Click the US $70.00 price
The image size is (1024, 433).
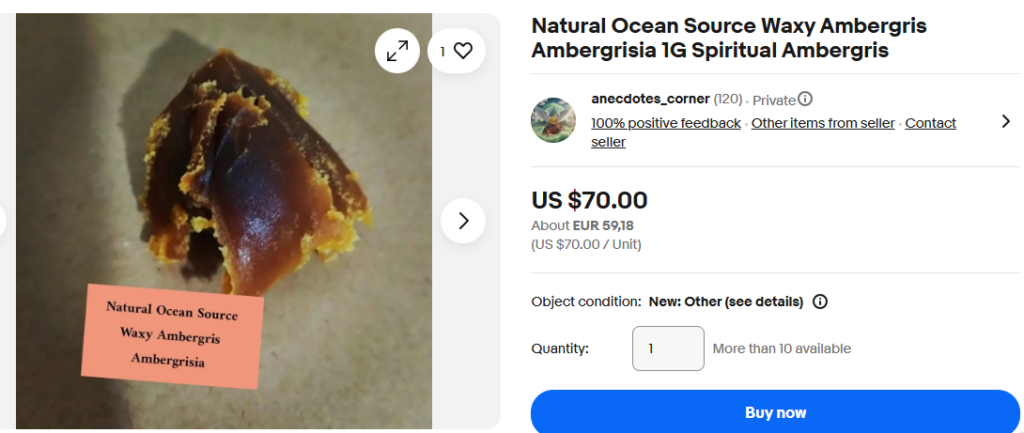coord(589,201)
